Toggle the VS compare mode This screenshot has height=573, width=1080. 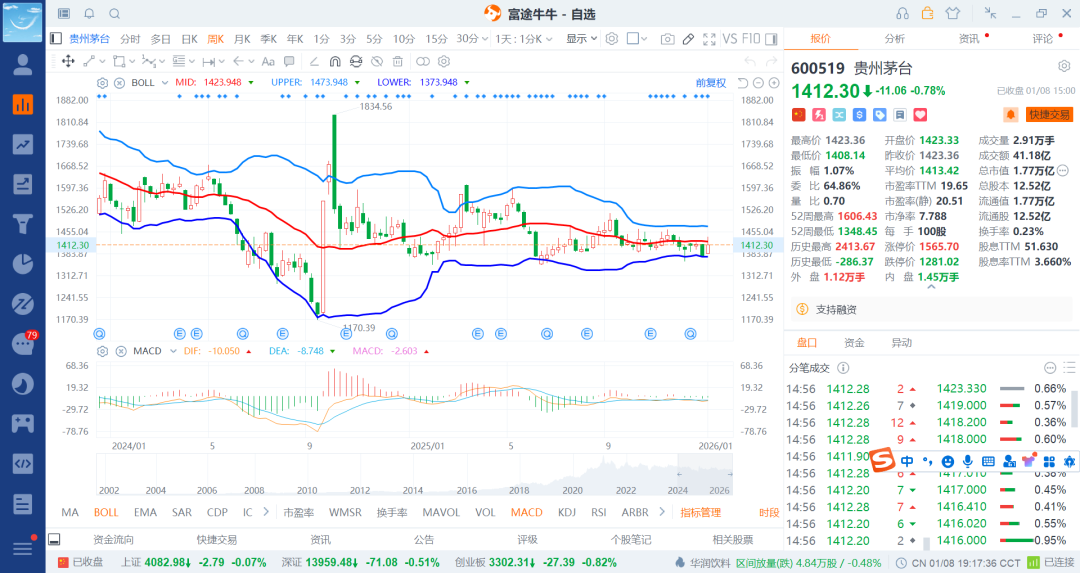[730, 39]
